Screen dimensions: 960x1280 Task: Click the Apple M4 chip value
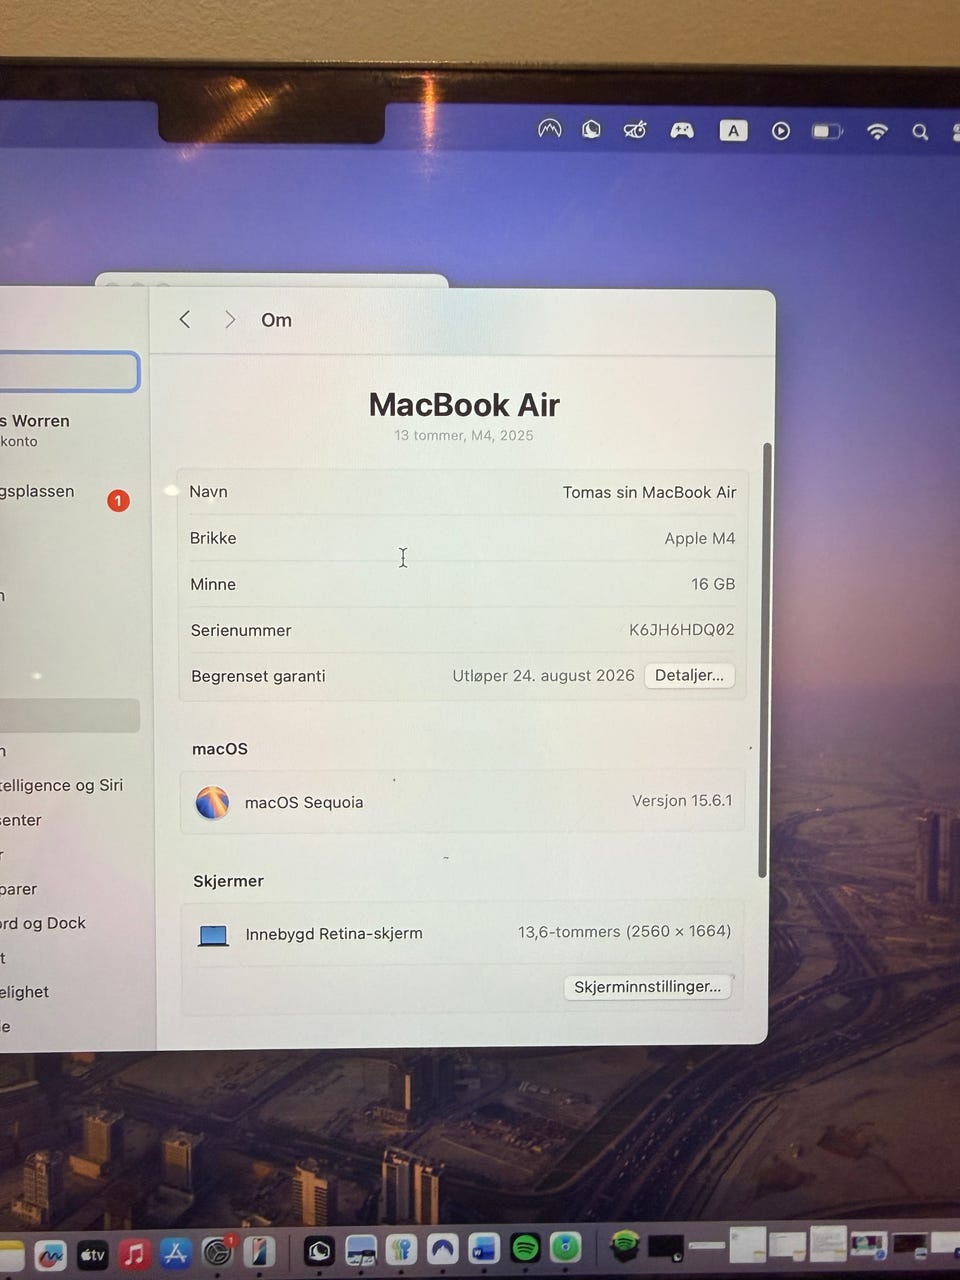(699, 538)
